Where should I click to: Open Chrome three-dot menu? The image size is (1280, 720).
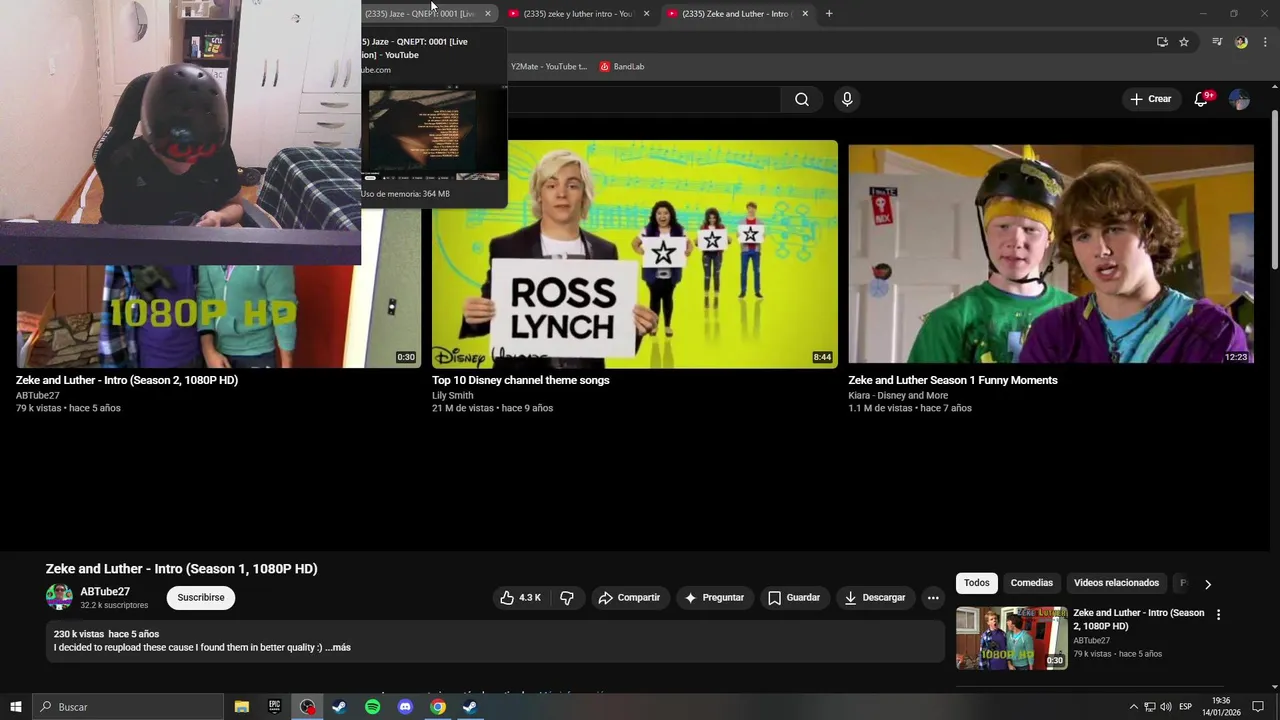(1265, 42)
